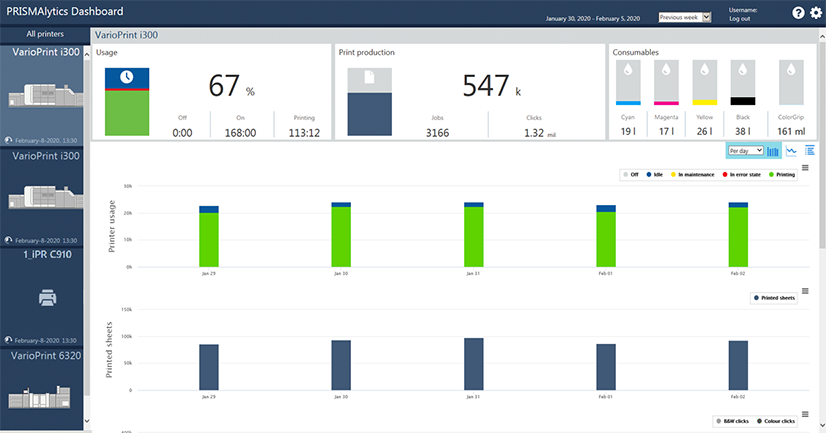Click the Jobs 3166 value
The height and width of the screenshot is (433, 826).
pyautogui.click(x=438, y=133)
